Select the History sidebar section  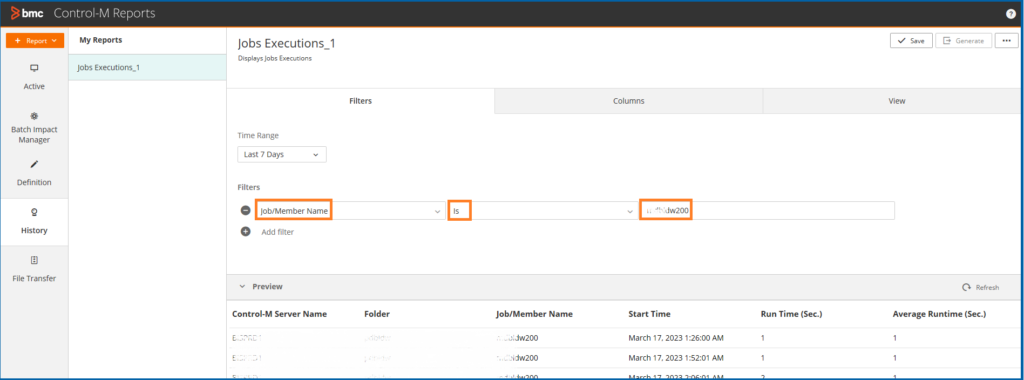(34, 222)
